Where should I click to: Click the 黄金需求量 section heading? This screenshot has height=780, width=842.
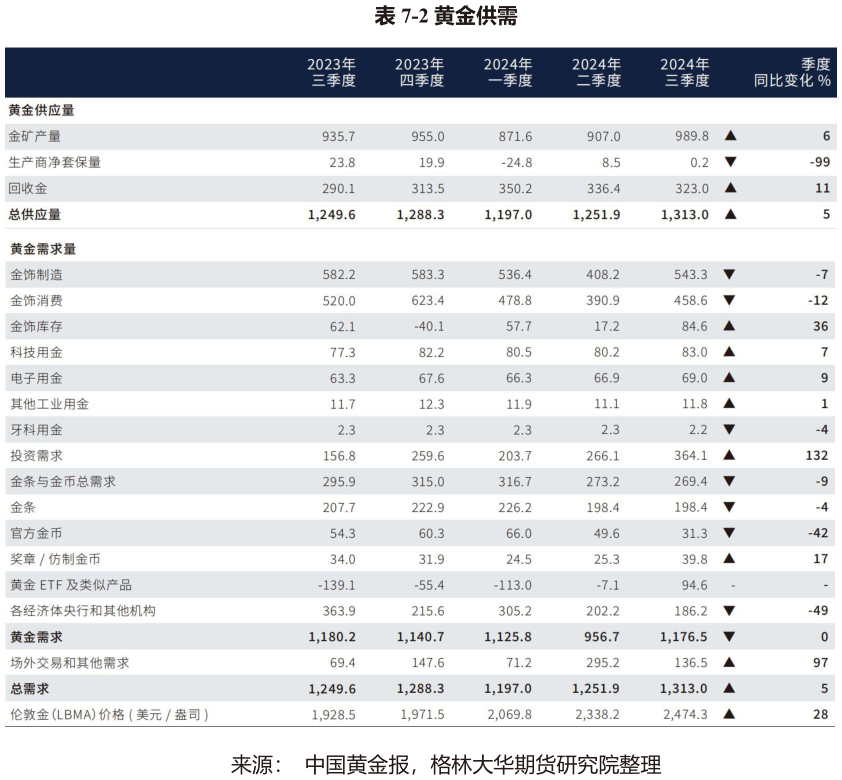(x=41, y=248)
